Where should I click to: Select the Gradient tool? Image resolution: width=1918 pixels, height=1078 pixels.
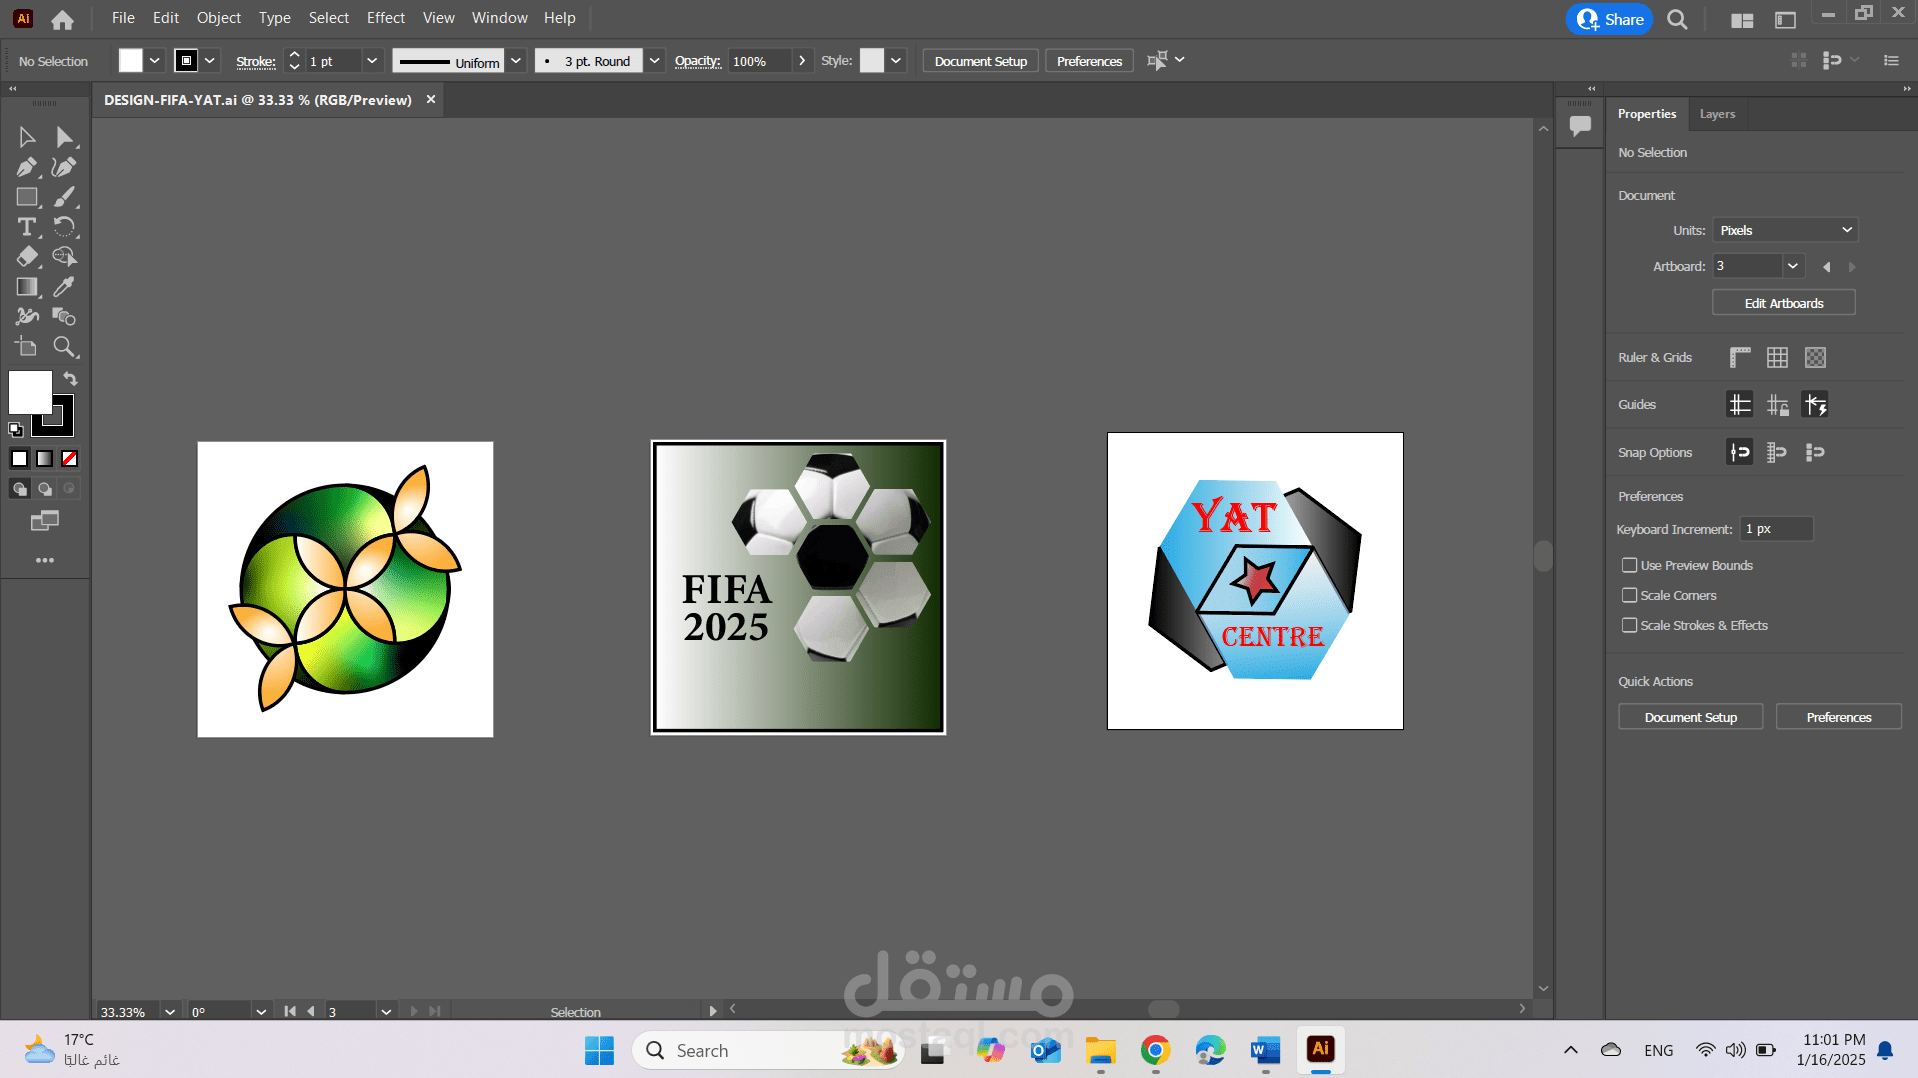pyautogui.click(x=27, y=287)
